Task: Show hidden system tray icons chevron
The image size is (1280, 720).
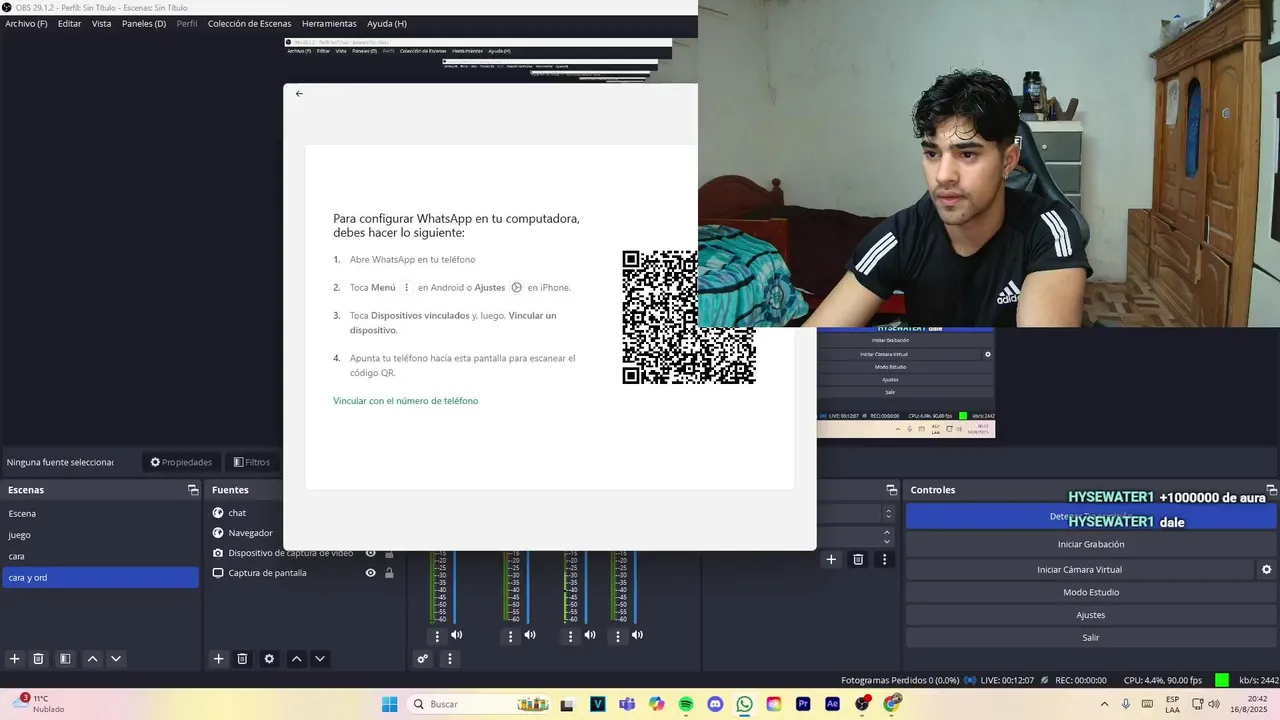Action: tap(1104, 704)
